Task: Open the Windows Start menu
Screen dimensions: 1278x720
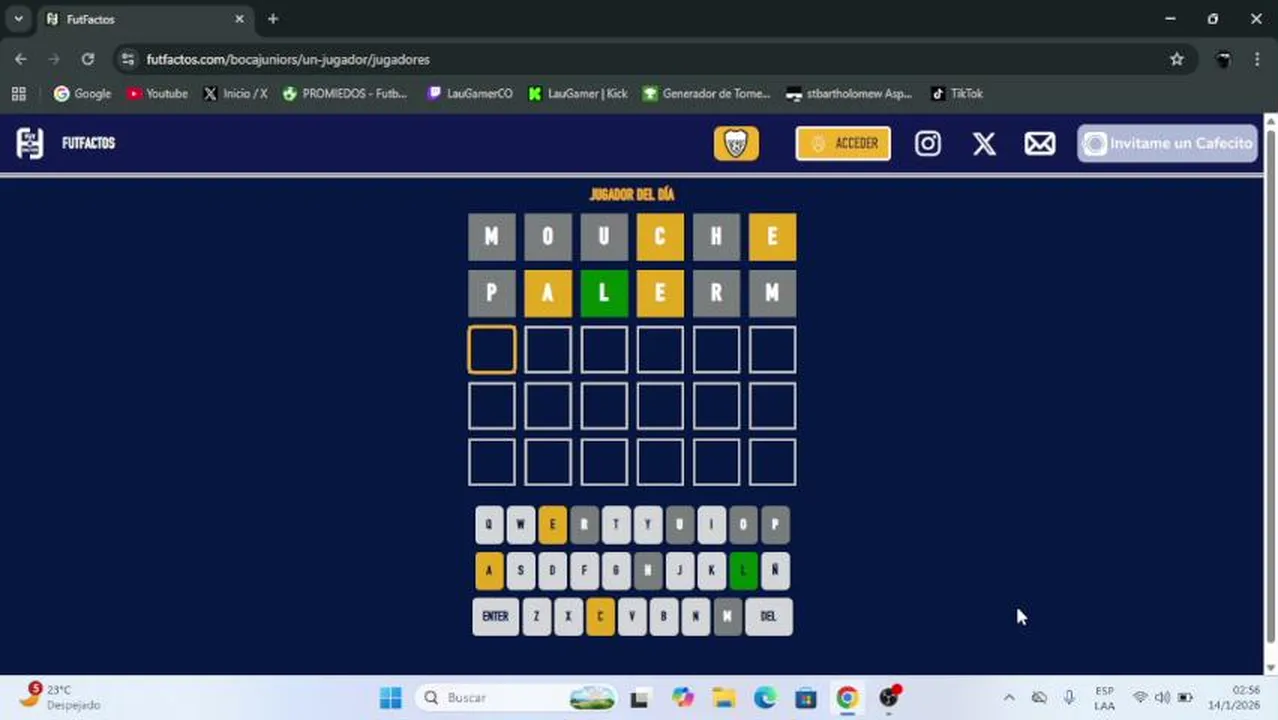Action: tap(390, 698)
